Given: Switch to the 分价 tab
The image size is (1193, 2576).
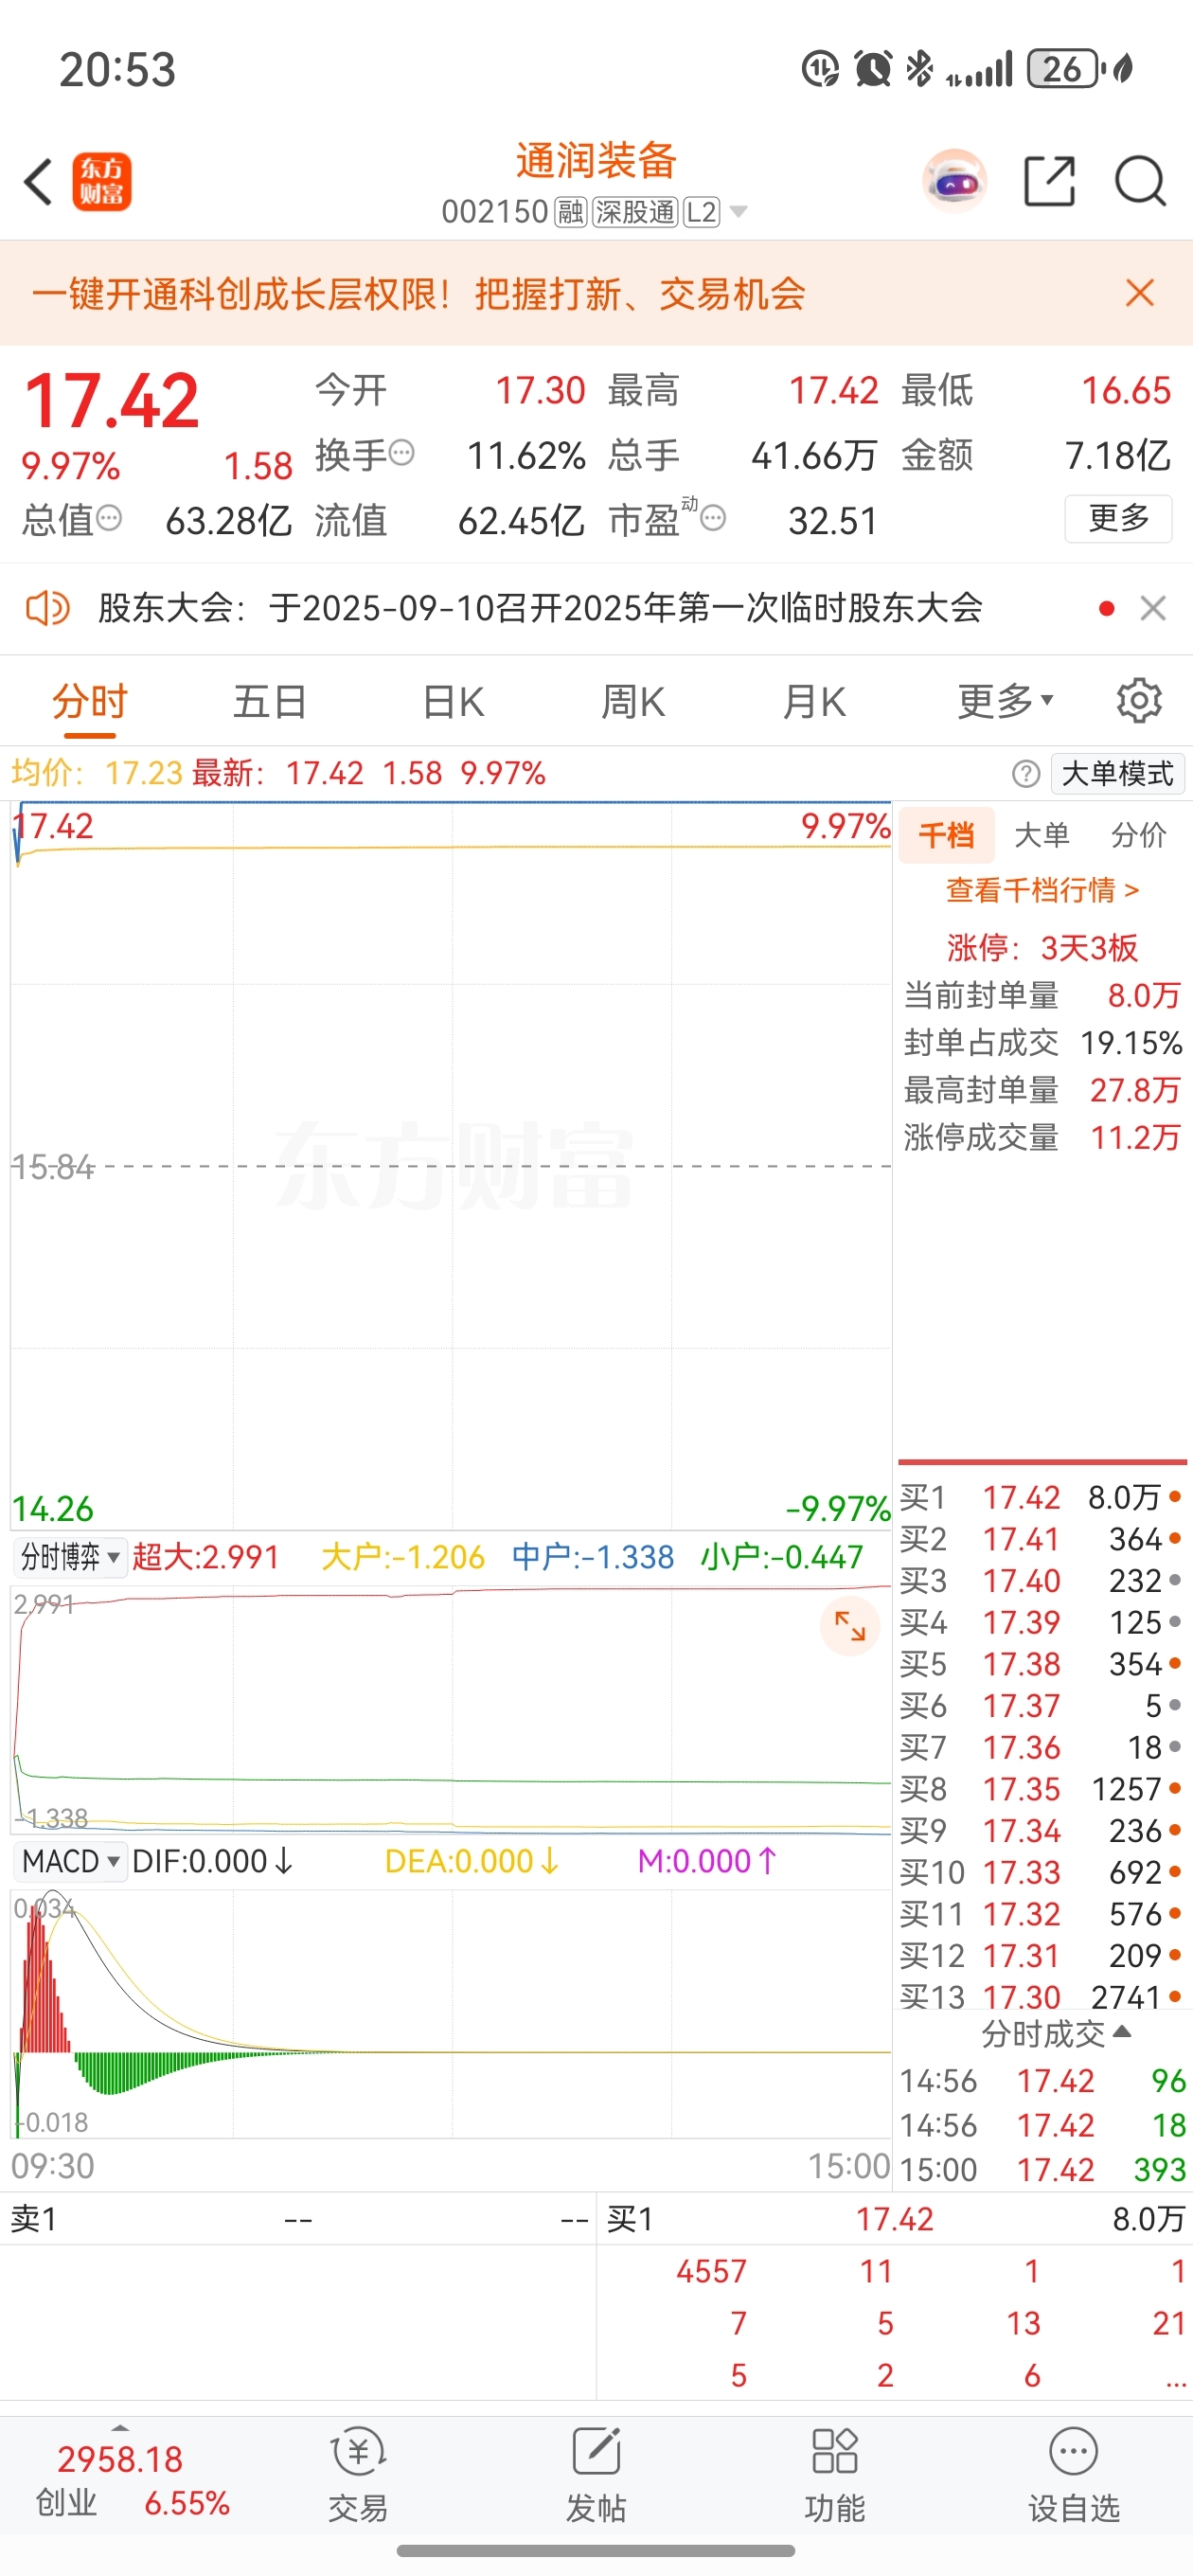Looking at the screenshot, I should click(x=1139, y=835).
